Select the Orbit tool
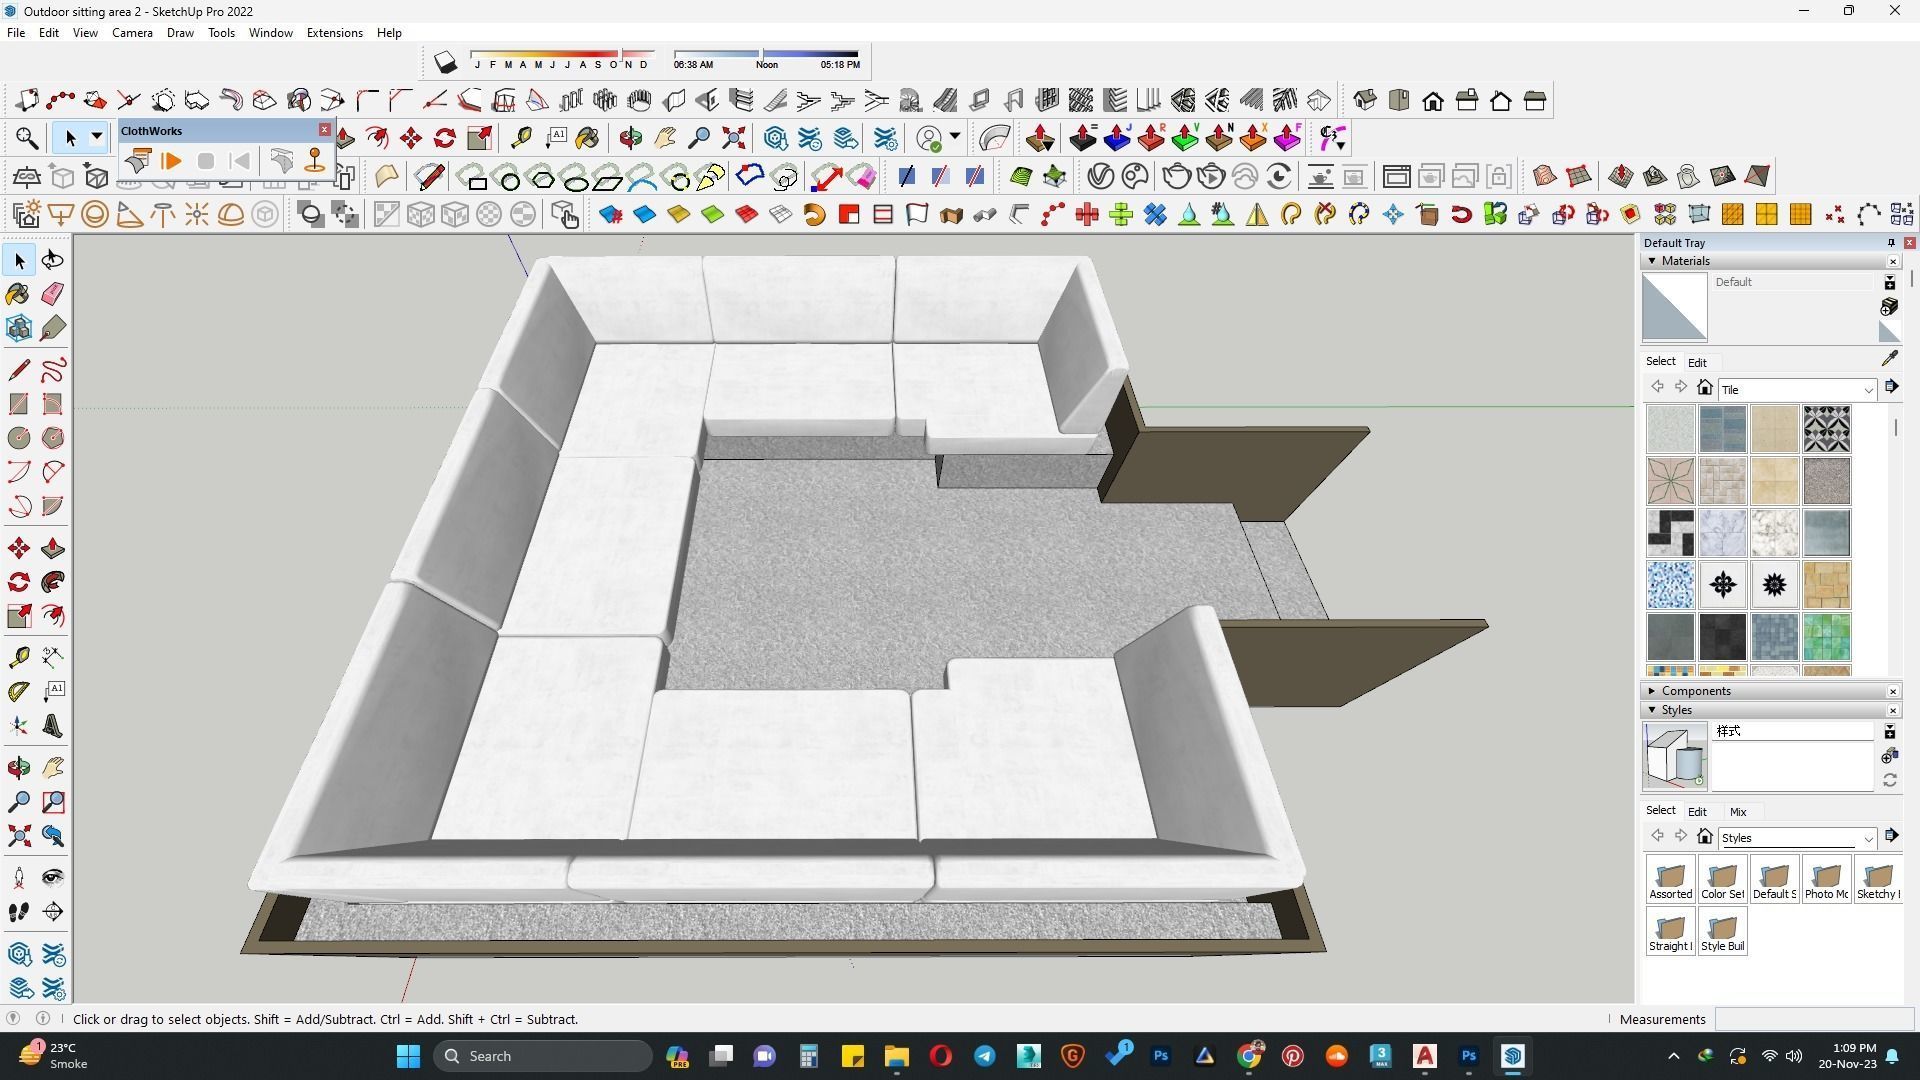Image resolution: width=1920 pixels, height=1080 pixels. click(x=19, y=768)
